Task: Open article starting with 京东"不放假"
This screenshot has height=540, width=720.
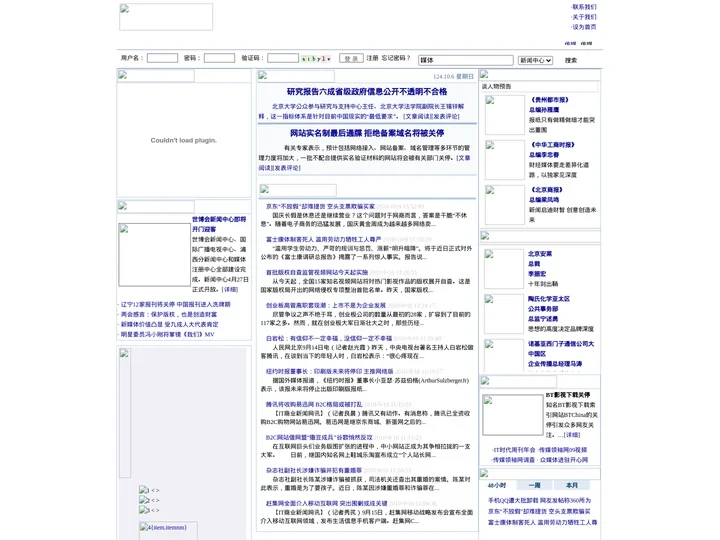Action: 321,207
